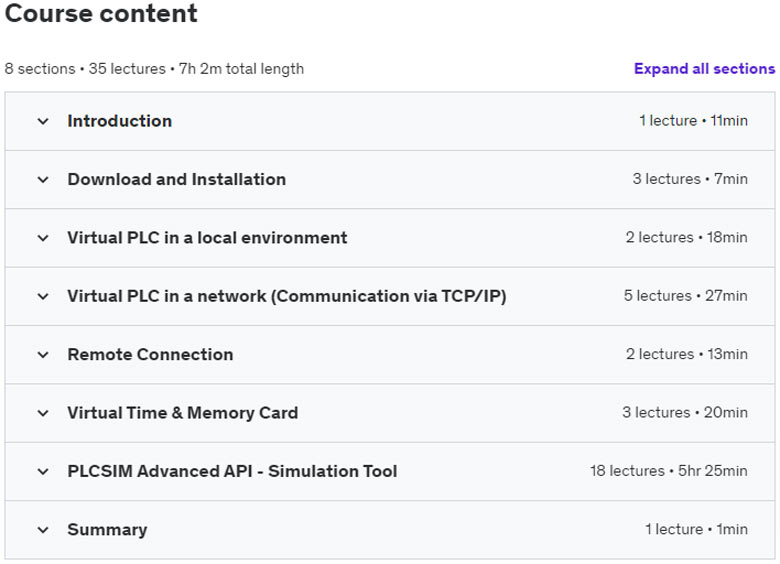The height and width of the screenshot is (564, 780).
Task: Expand the Remote Connection section title
Action: [150, 355]
